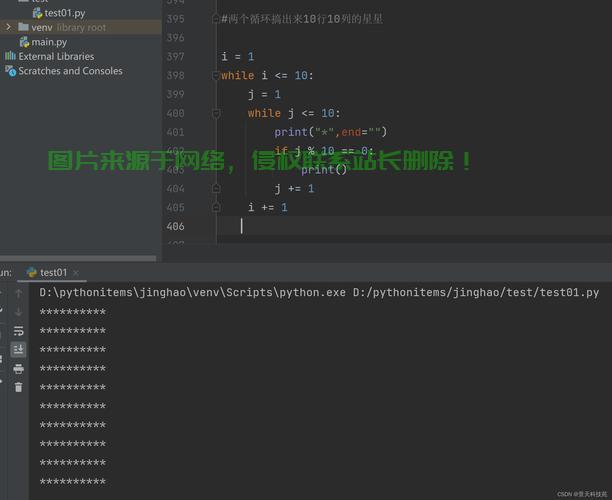Clear console output with trash icon

click(18, 387)
